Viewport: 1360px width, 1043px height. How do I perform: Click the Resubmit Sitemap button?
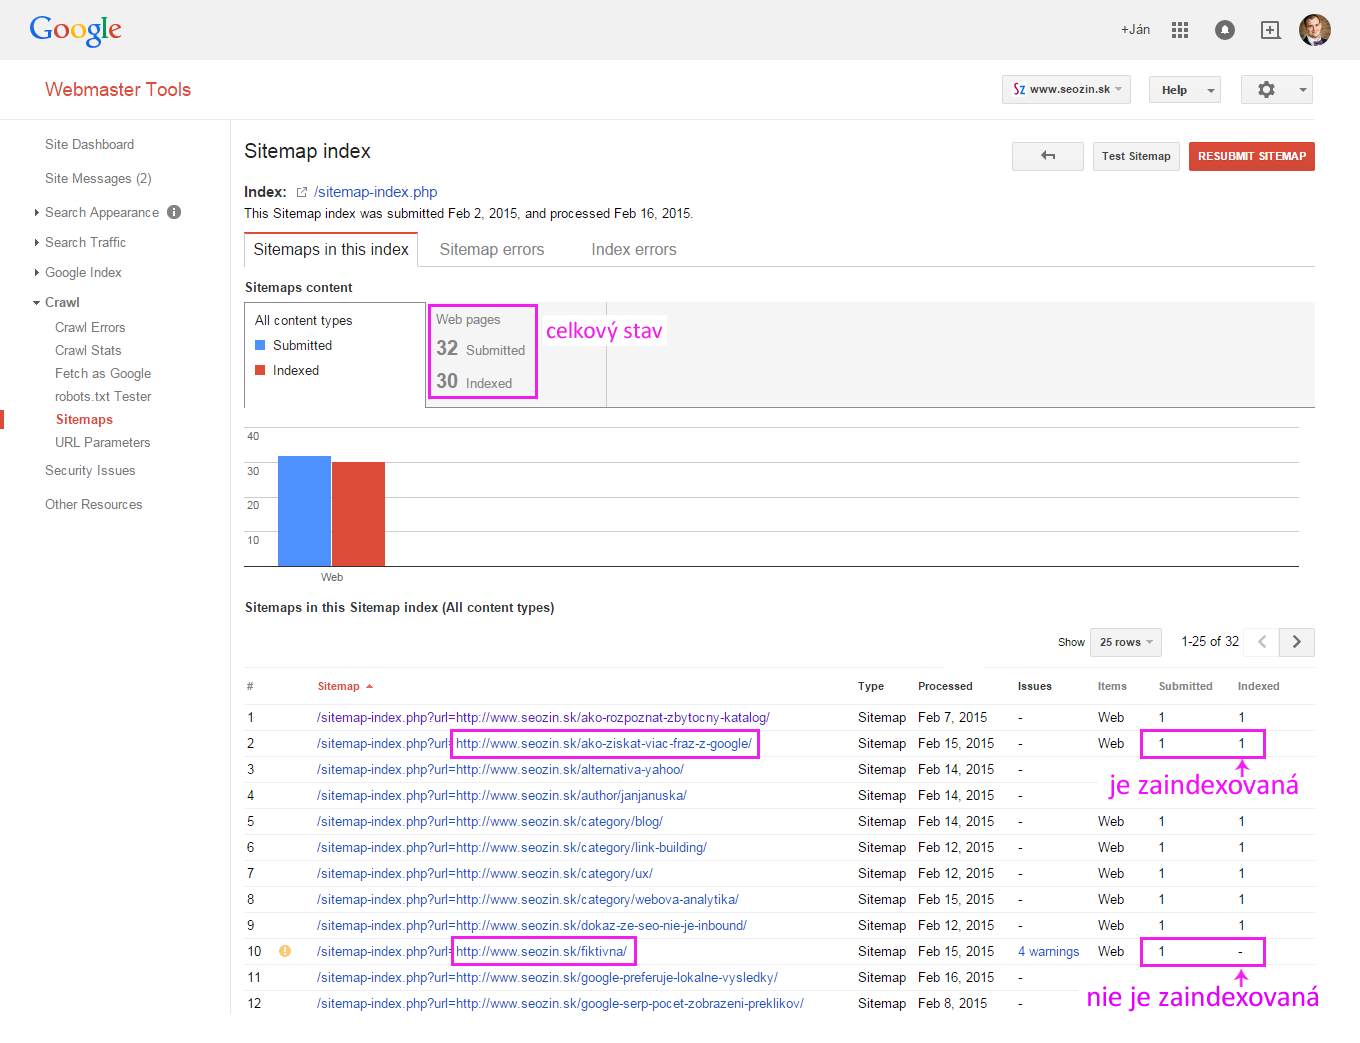pos(1252,156)
